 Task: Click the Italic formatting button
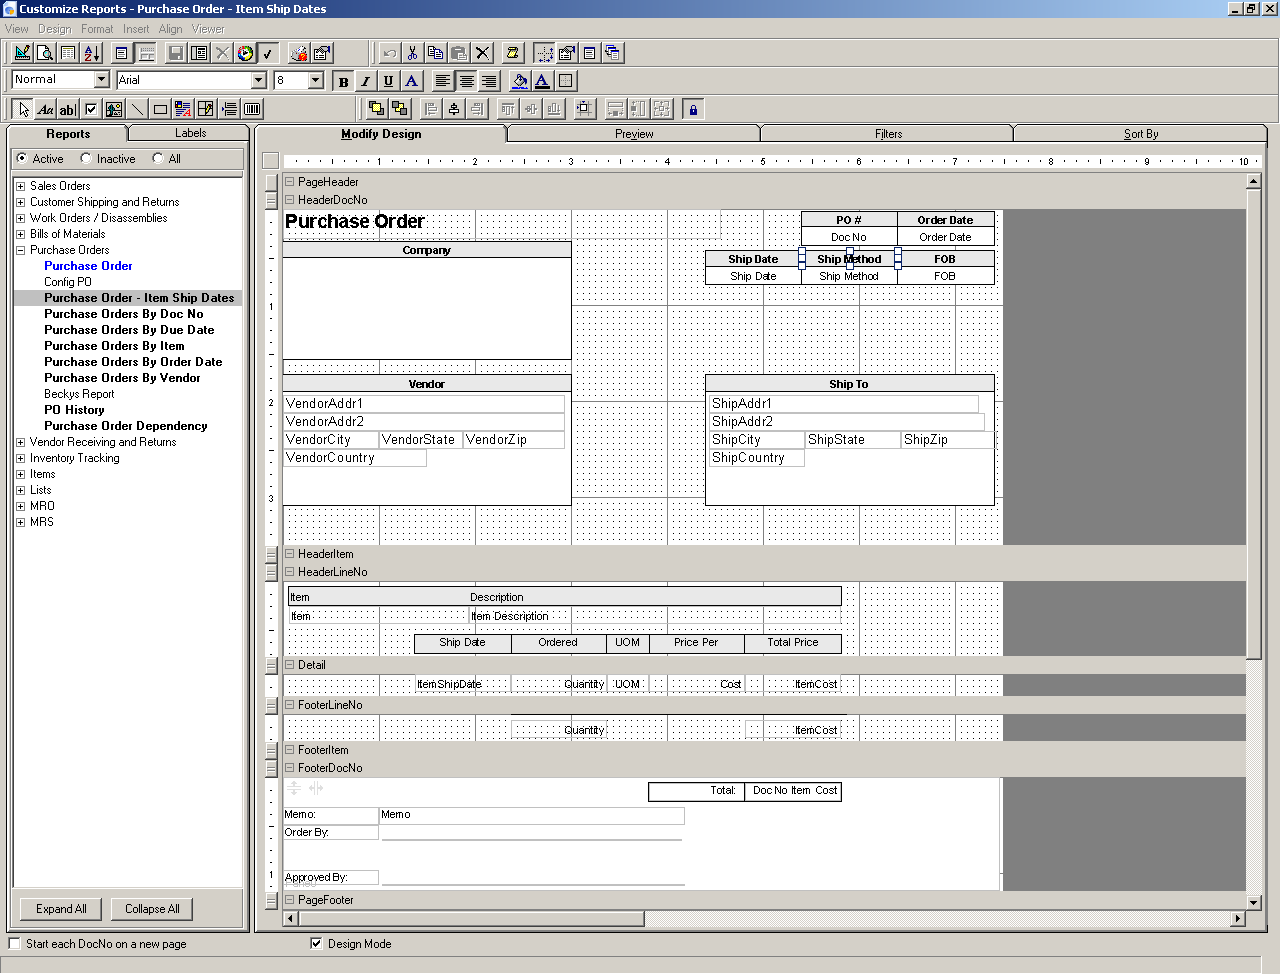[366, 81]
